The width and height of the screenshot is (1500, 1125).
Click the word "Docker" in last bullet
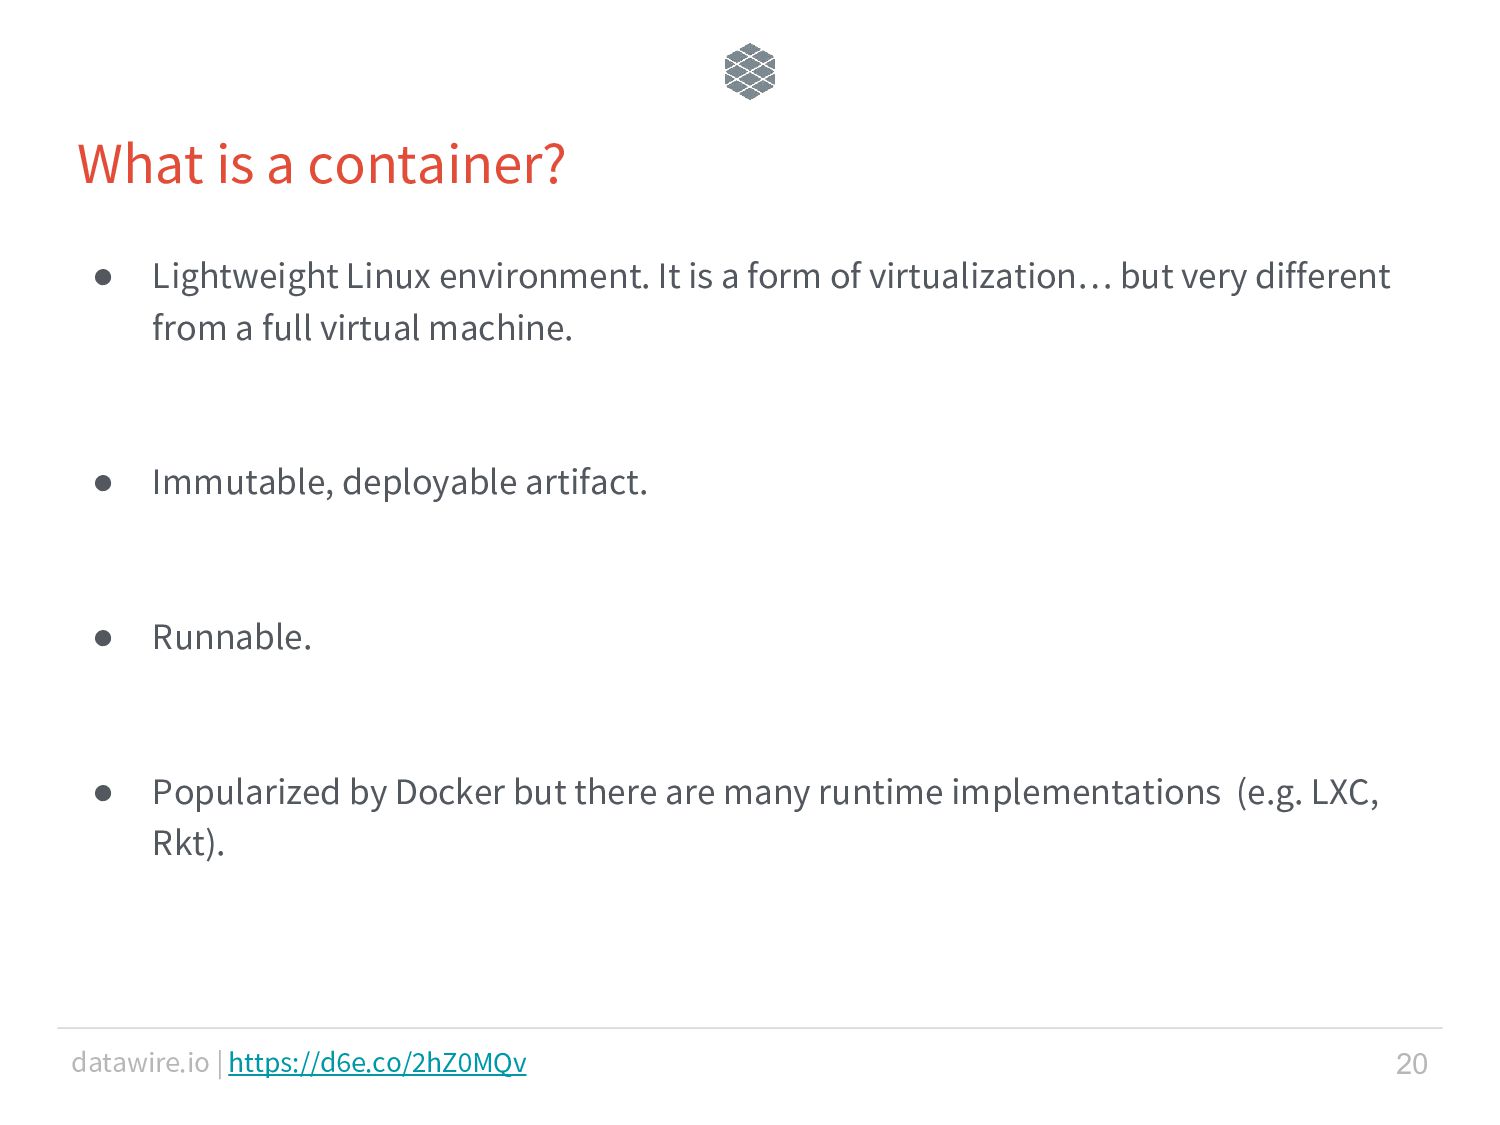pos(450,792)
